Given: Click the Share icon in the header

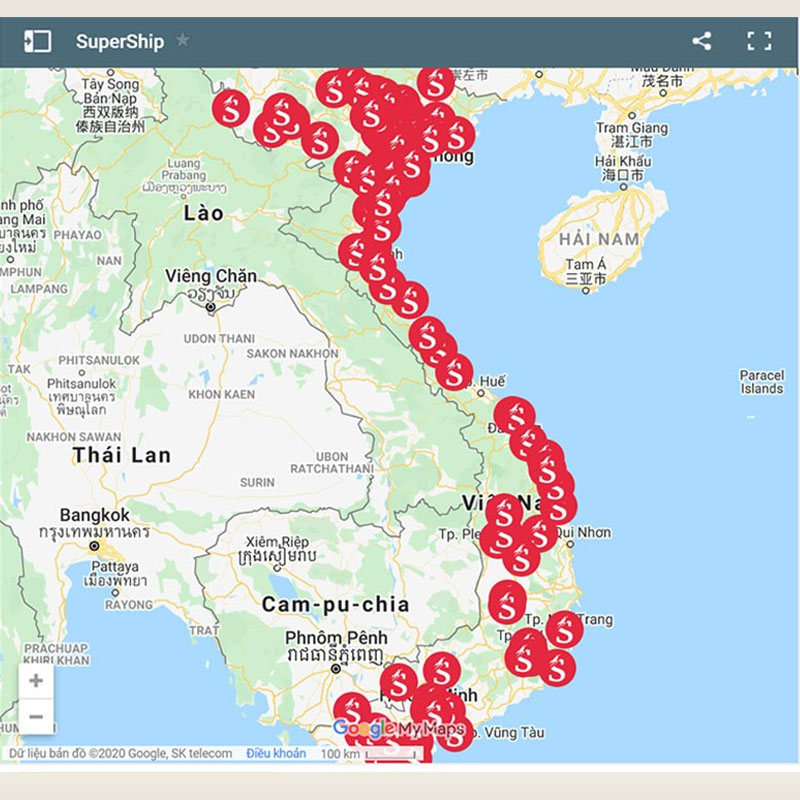Looking at the screenshot, I should 701,42.
